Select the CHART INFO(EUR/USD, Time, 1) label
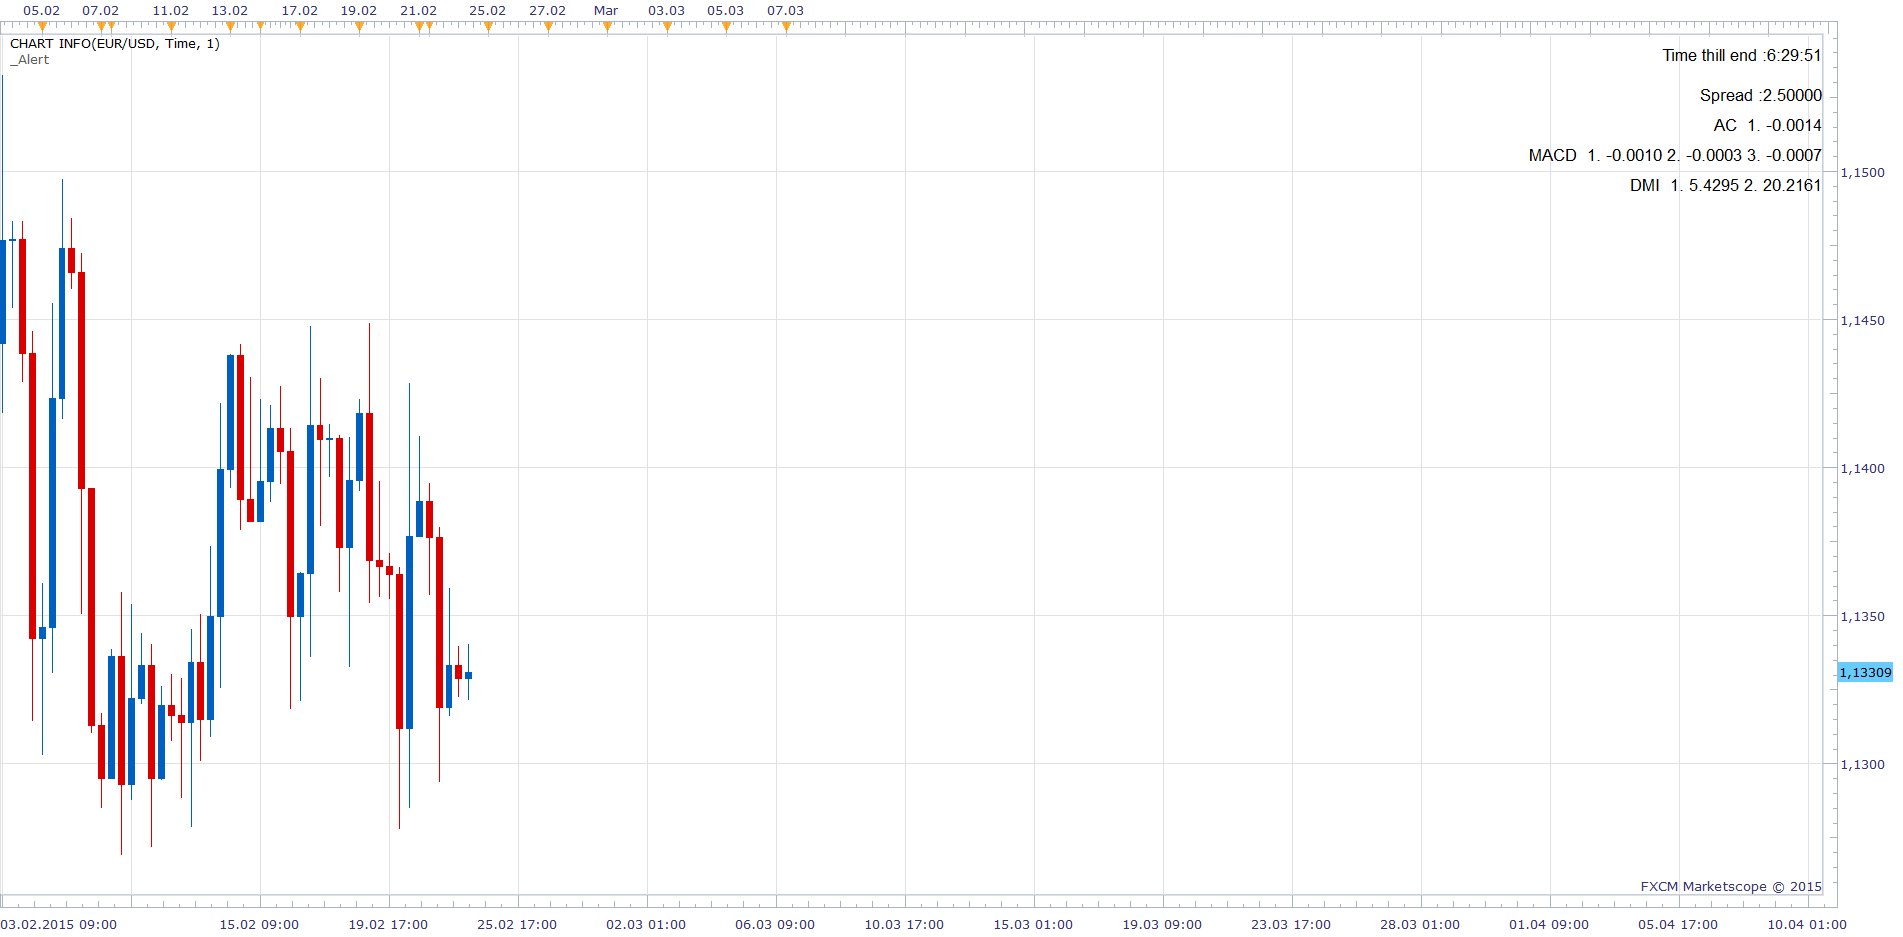Screen dimensions: 1903x937 pos(115,44)
